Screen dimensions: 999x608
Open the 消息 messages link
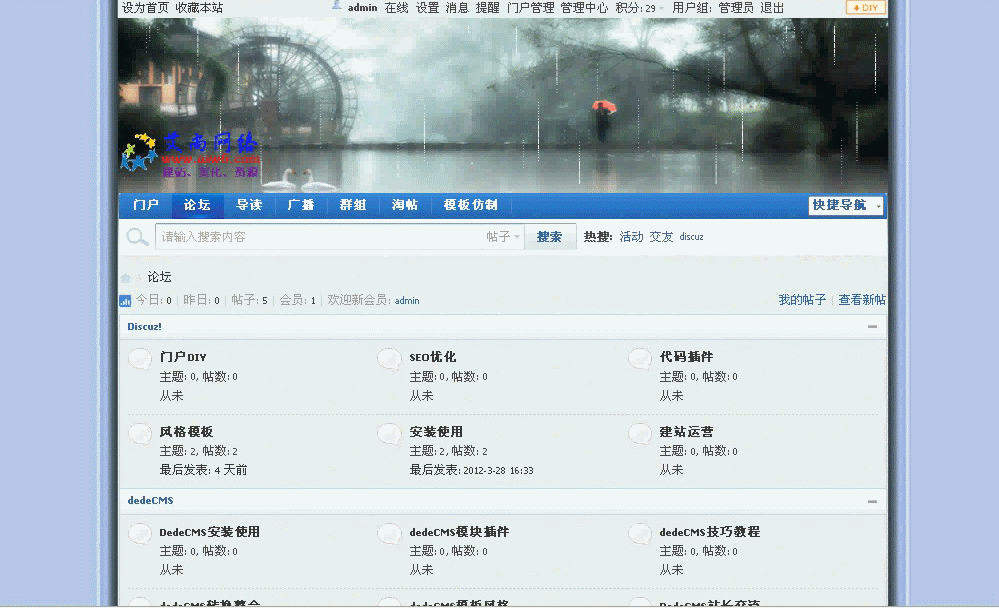(x=457, y=8)
